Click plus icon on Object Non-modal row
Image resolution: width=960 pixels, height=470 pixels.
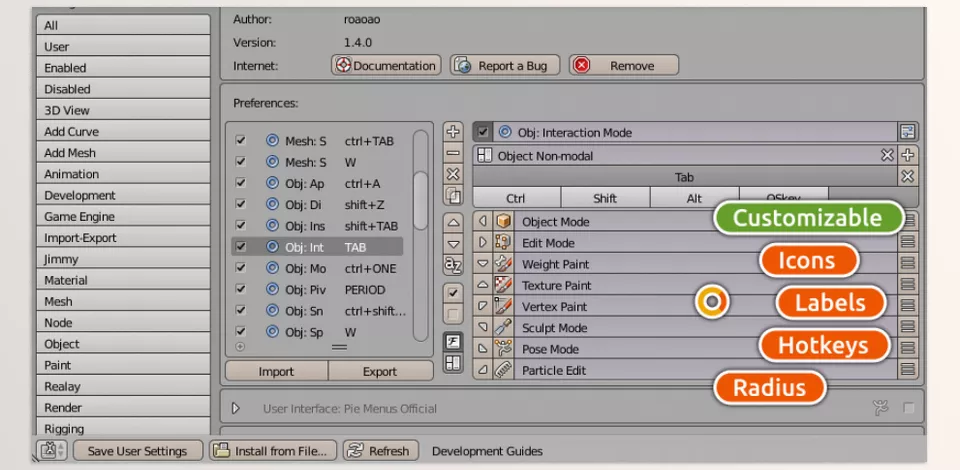[907, 155]
